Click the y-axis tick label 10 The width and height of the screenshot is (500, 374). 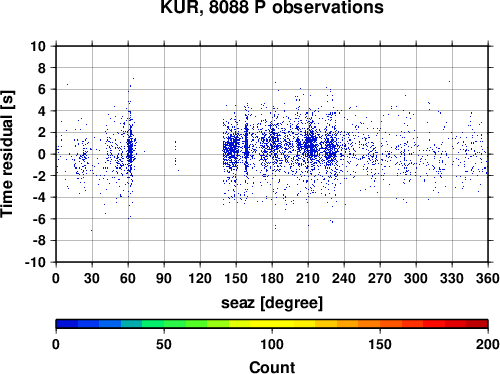38,46
